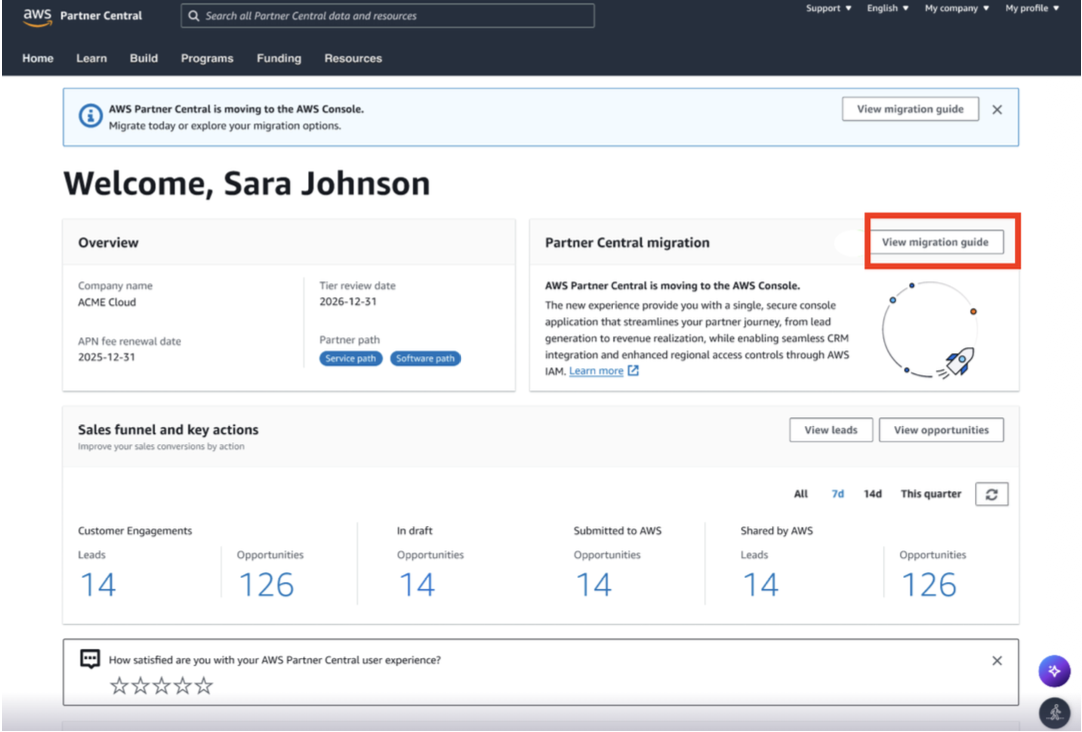
Task: Click the search magnifier icon
Action: pos(194,15)
